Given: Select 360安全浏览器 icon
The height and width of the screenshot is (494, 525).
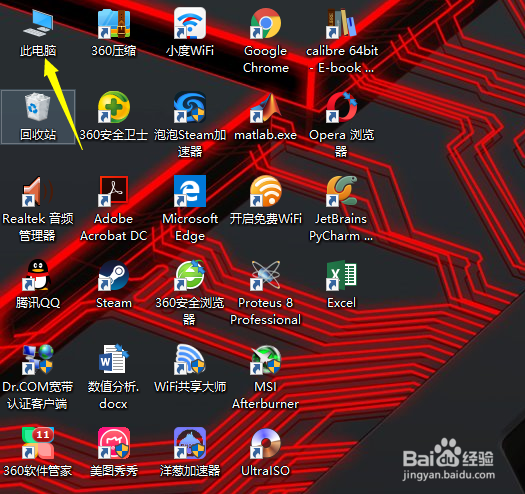Looking at the screenshot, I should 190,275.
